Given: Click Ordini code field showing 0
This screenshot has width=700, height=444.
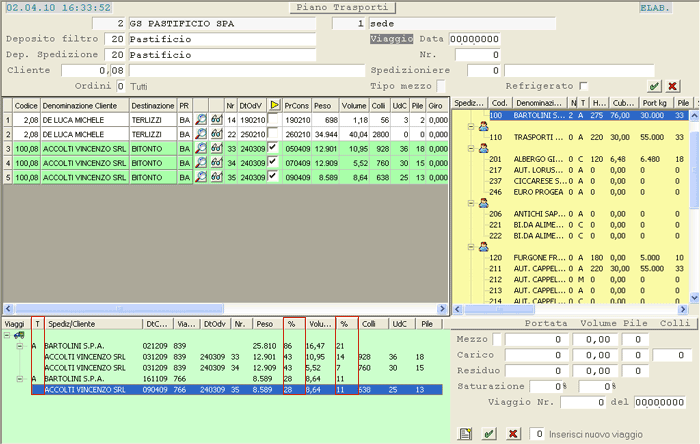Looking at the screenshot, I should tap(121, 86).
